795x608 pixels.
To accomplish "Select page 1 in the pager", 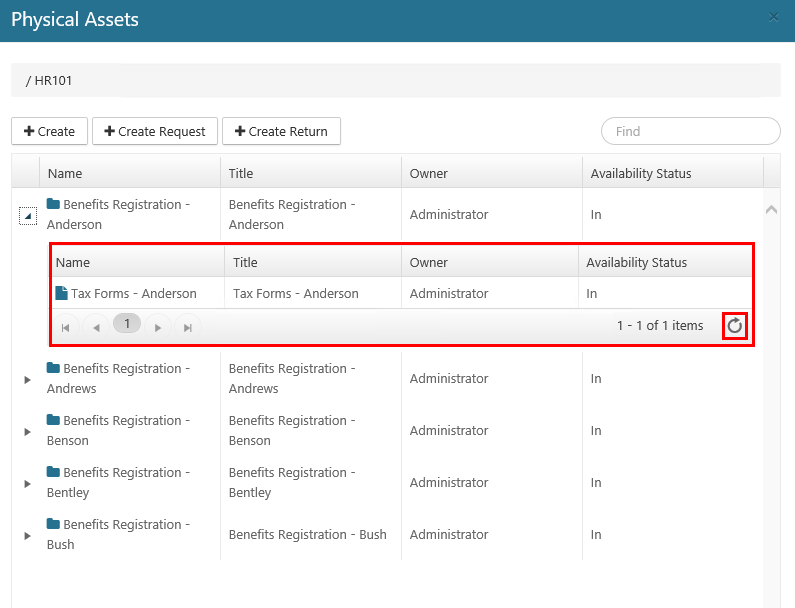I will coord(127,323).
